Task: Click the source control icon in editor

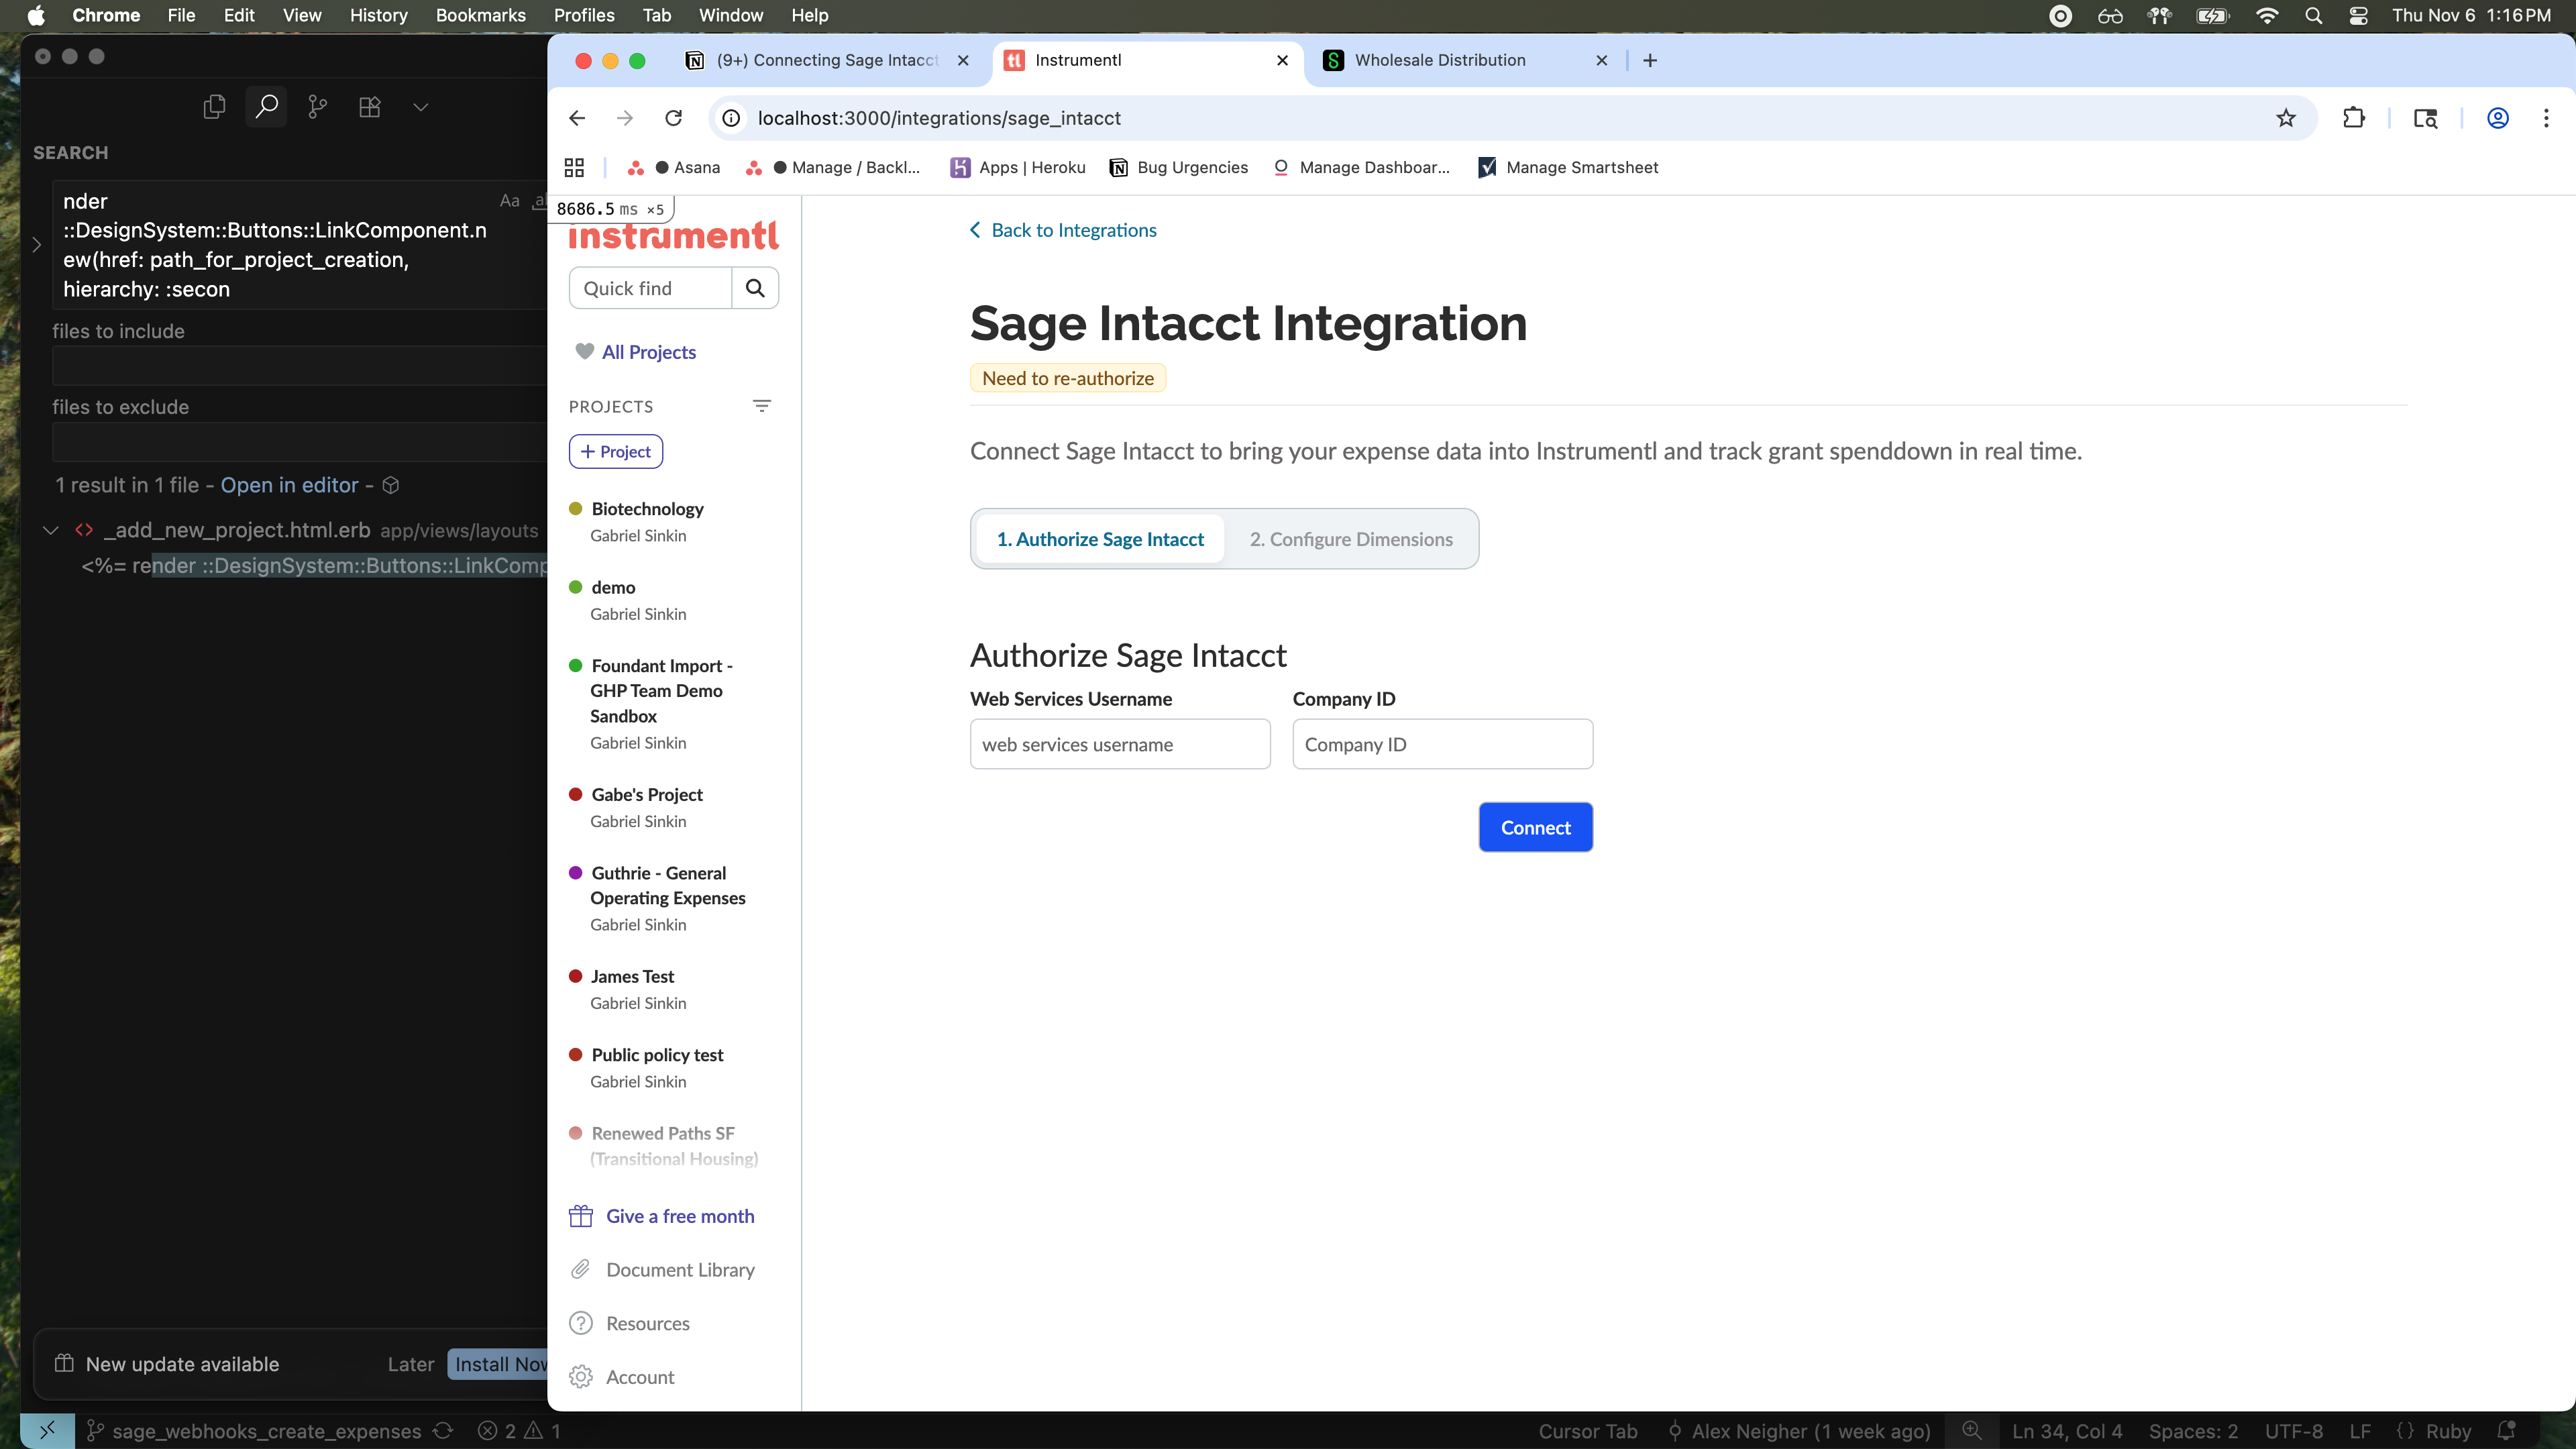Action: pyautogui.click(x=317, y=107)
